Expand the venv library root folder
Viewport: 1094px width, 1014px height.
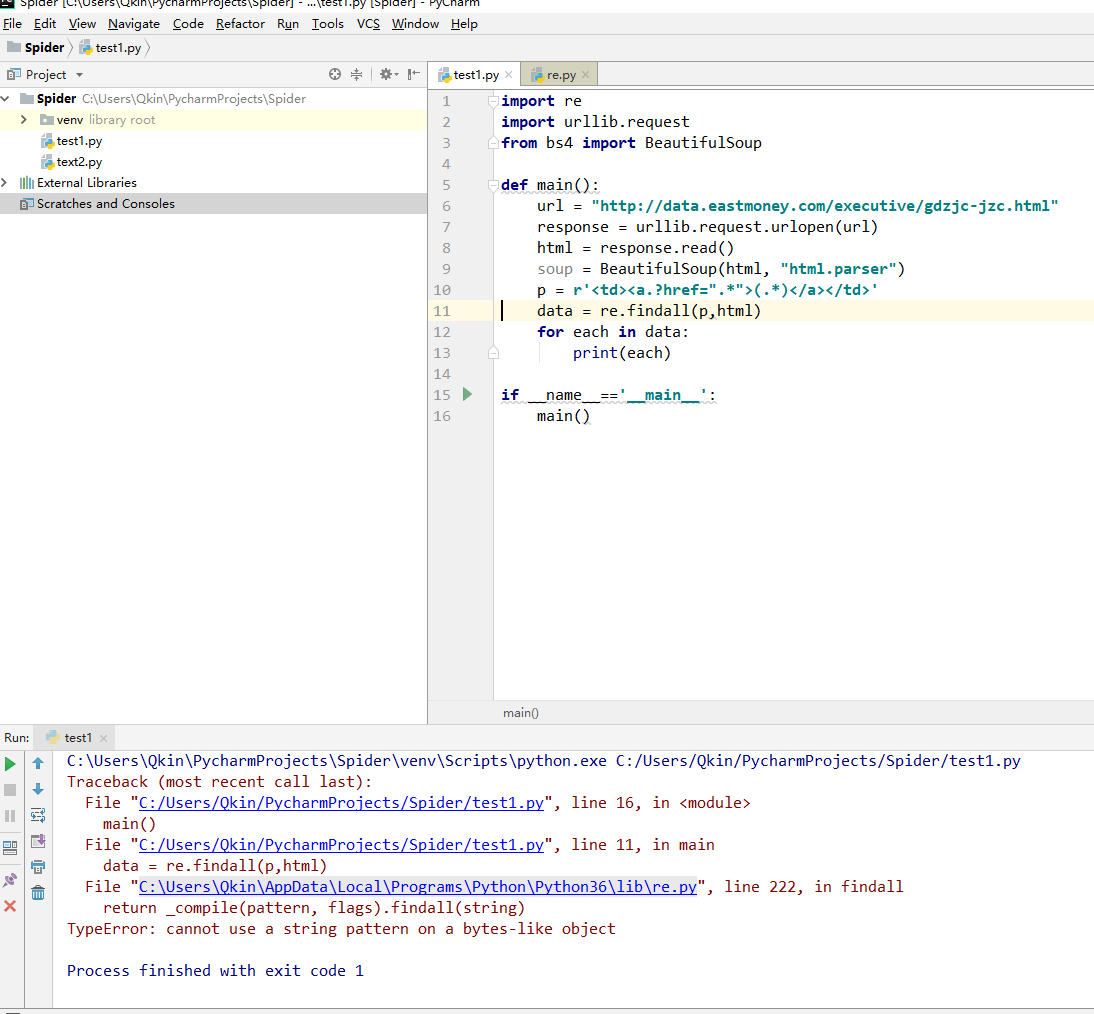pyautogui.click(x=23, y=120)
